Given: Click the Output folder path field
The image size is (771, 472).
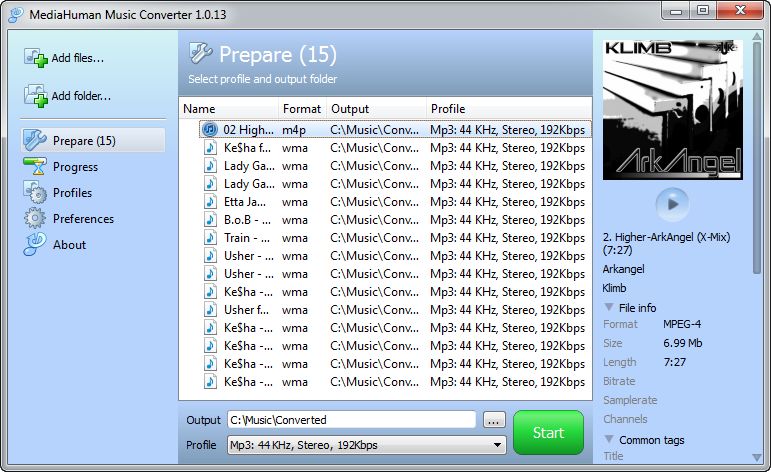Looking at the screenshot, I should point(352,420).
